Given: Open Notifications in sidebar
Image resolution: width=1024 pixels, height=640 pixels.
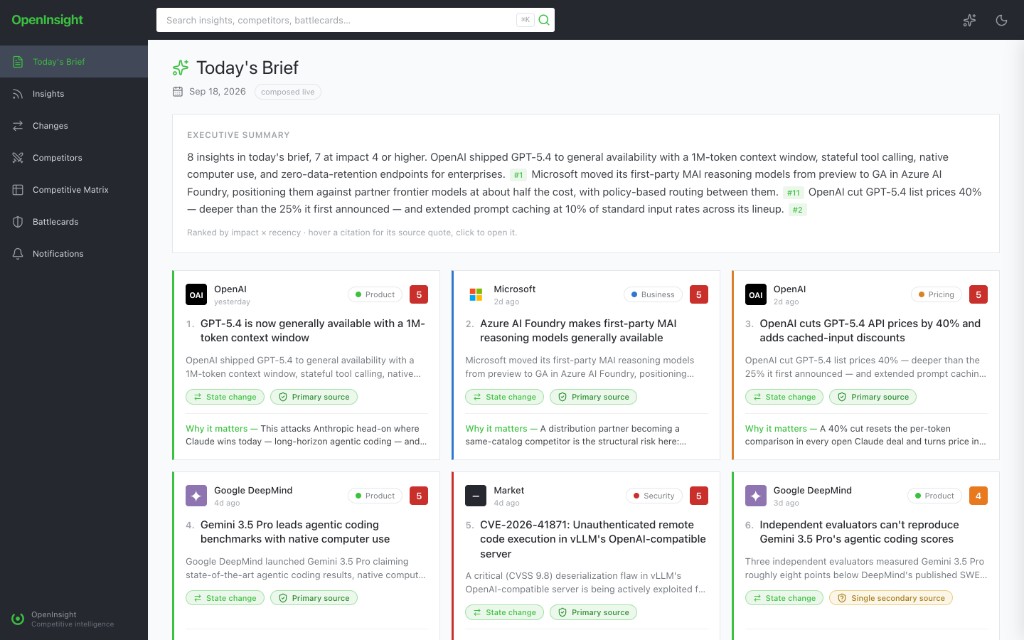Looking at the screenshot, I should (74, 253).
